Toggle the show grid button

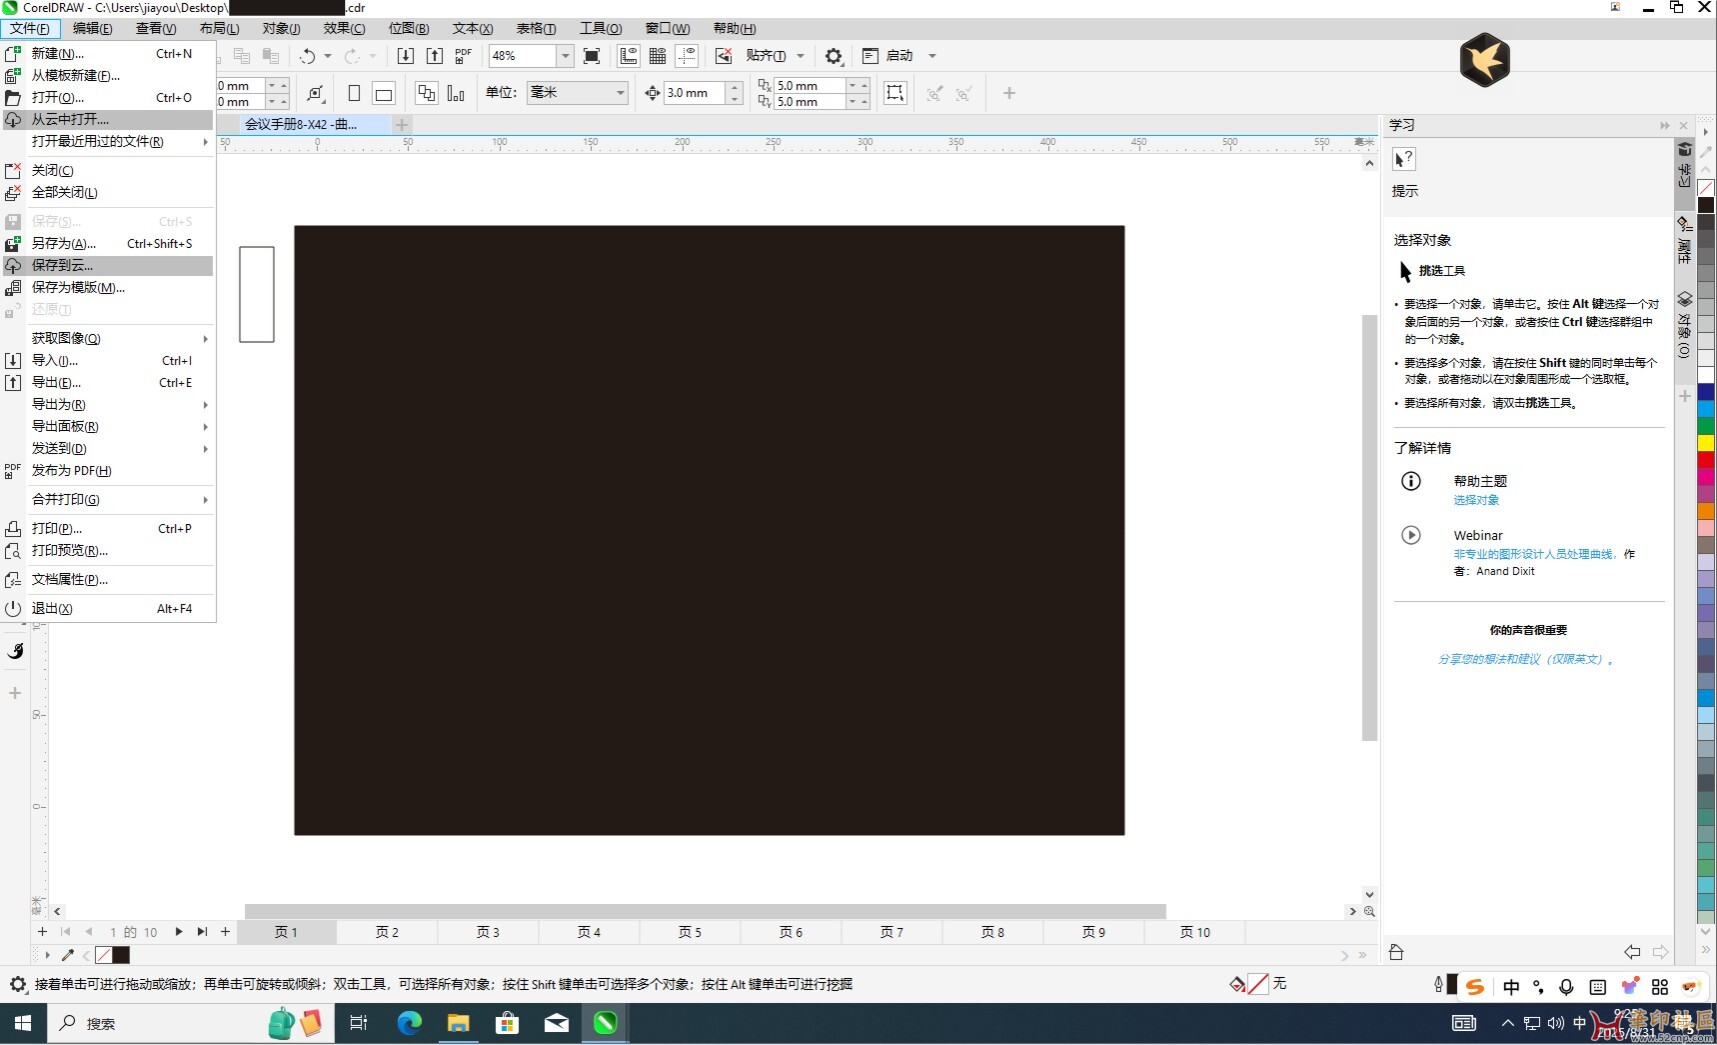pyautogui.click(x=657, y=56)
